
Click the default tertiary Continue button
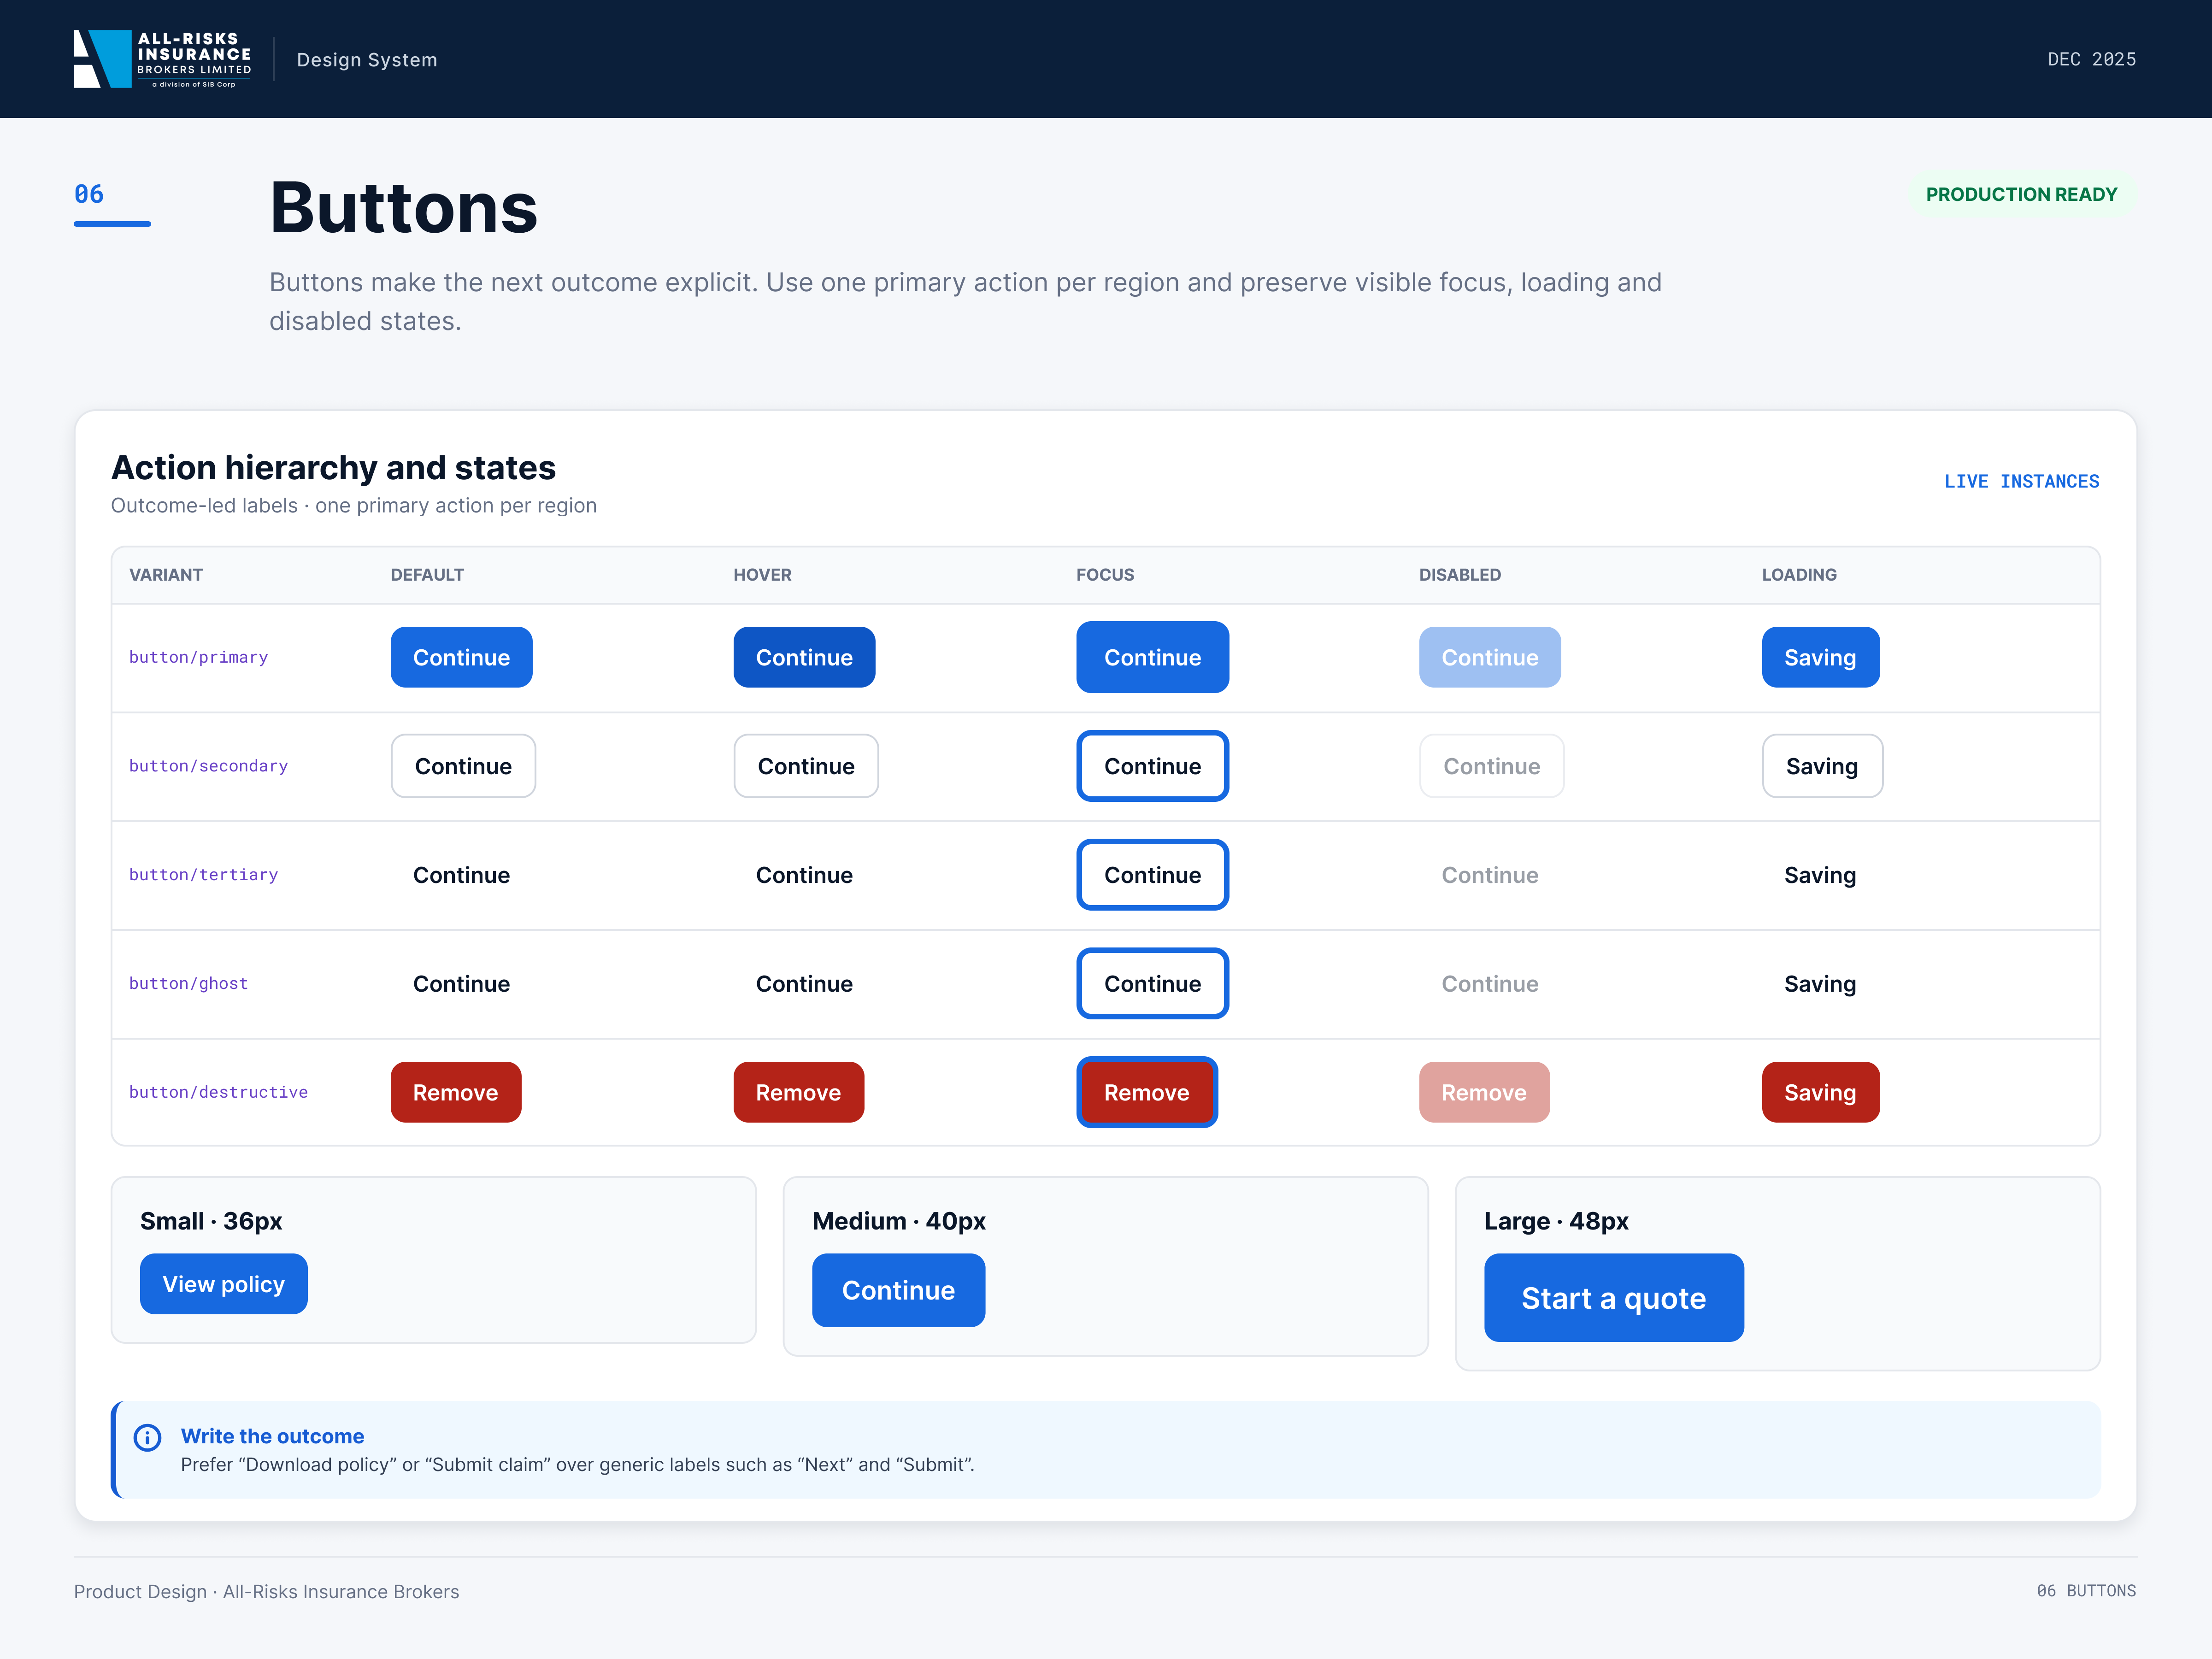[x=461, y=875]
